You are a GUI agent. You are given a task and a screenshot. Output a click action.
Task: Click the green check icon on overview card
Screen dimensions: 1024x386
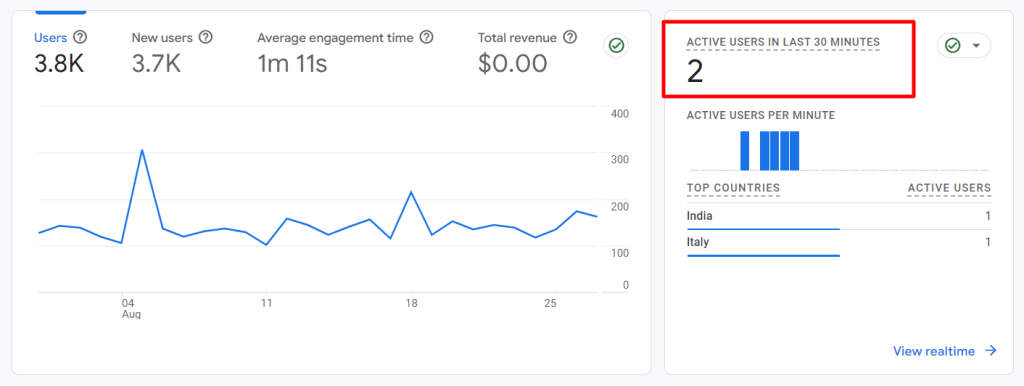tap(616, 46)
